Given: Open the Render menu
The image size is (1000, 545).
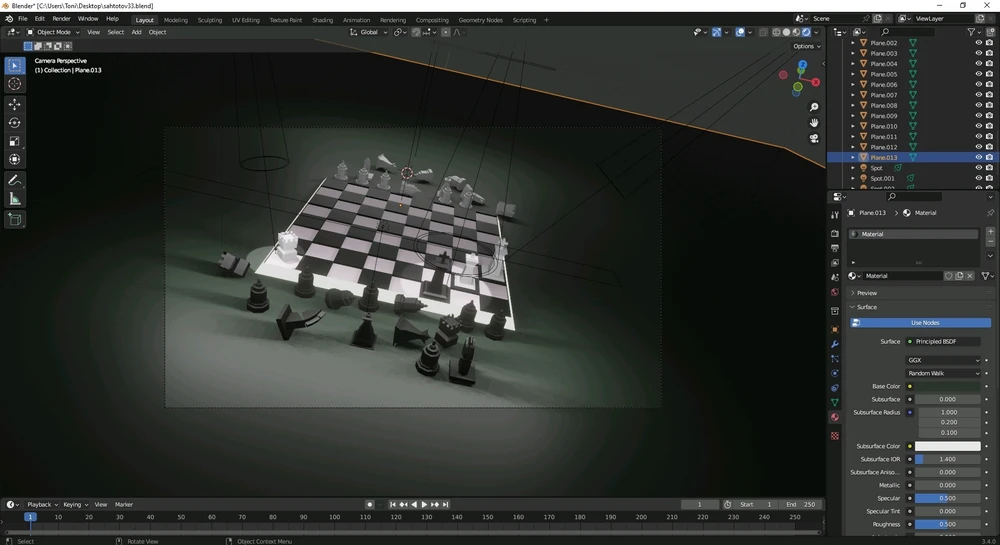Looking at the screenshot, I should (x=61, y=19).
